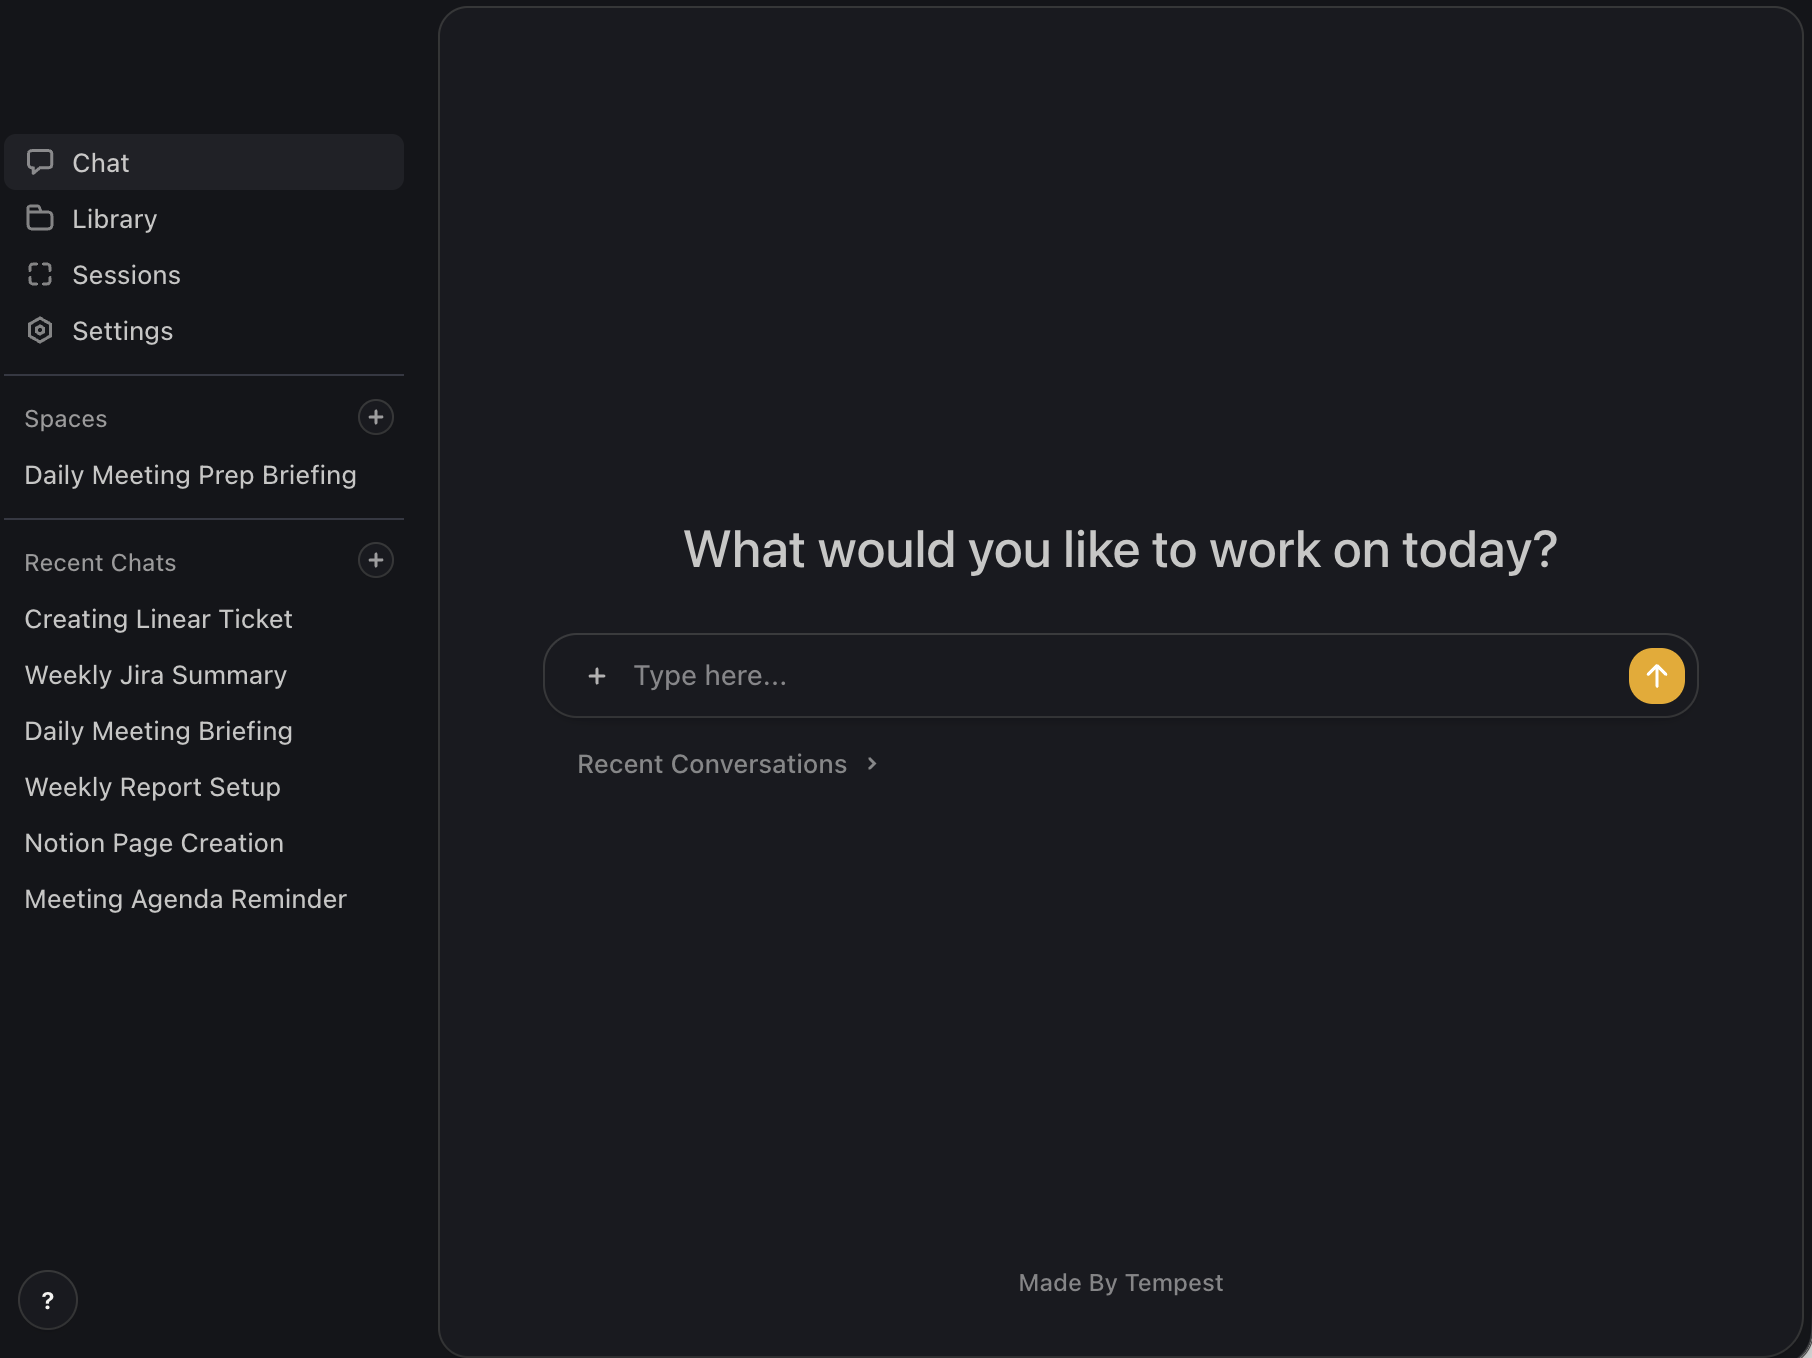Open the Daily Meeting Prep Briefing space
The height and width of the screenshot is (1358, 1812).
click(x=190, y=475)
